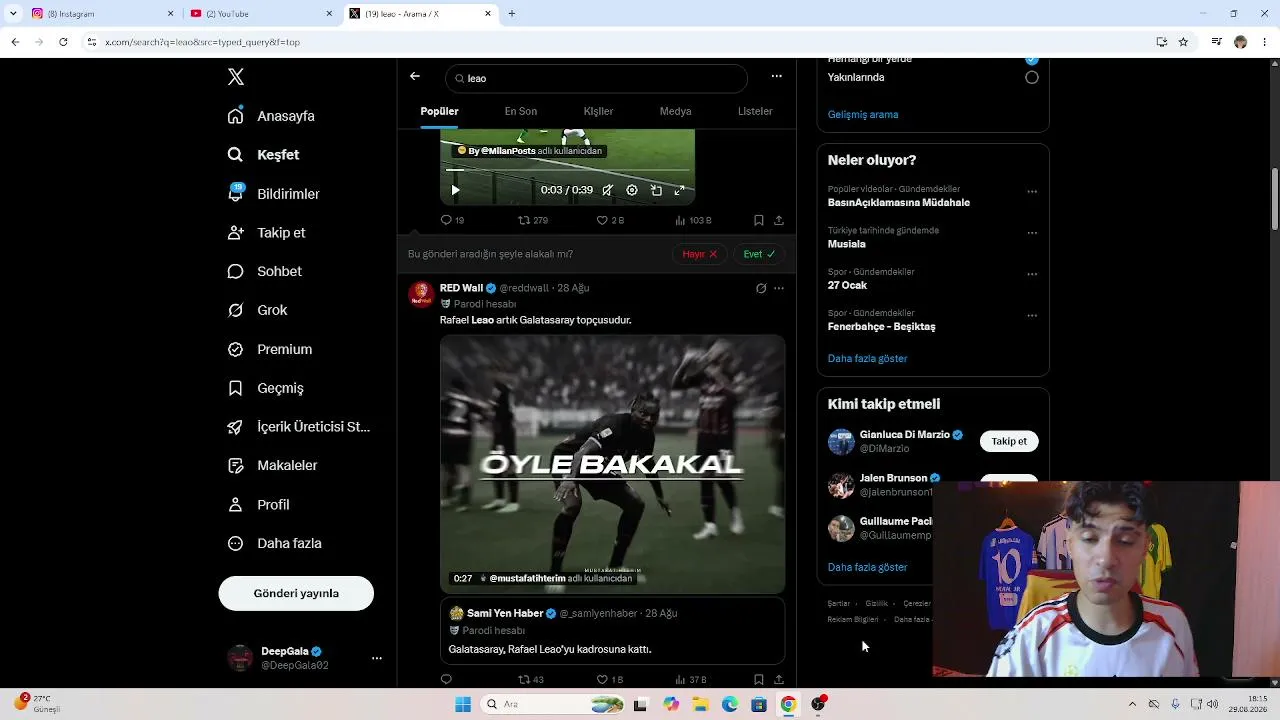Open the Gelişmiş arama link
This screenshot has width=1280, height=720.
(x=863, y=114)
